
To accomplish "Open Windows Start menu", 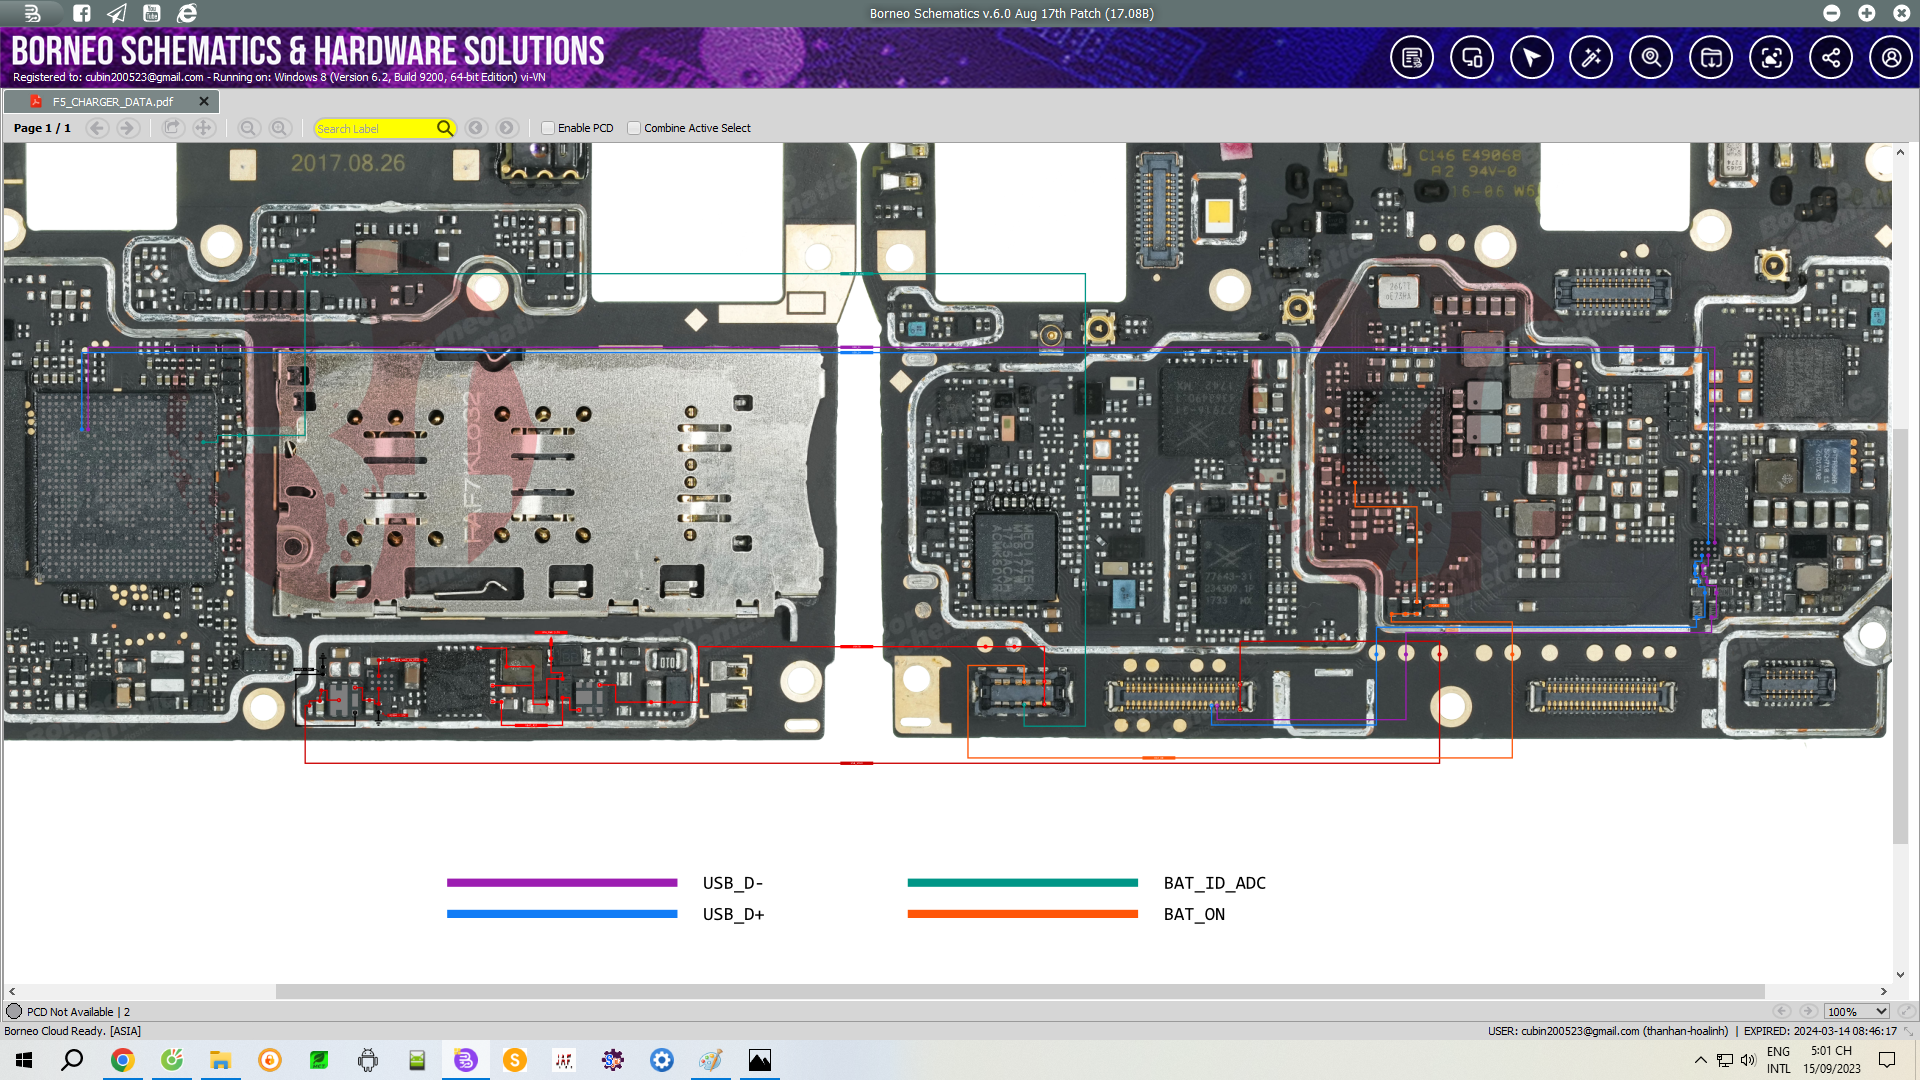I will 24,1060.
